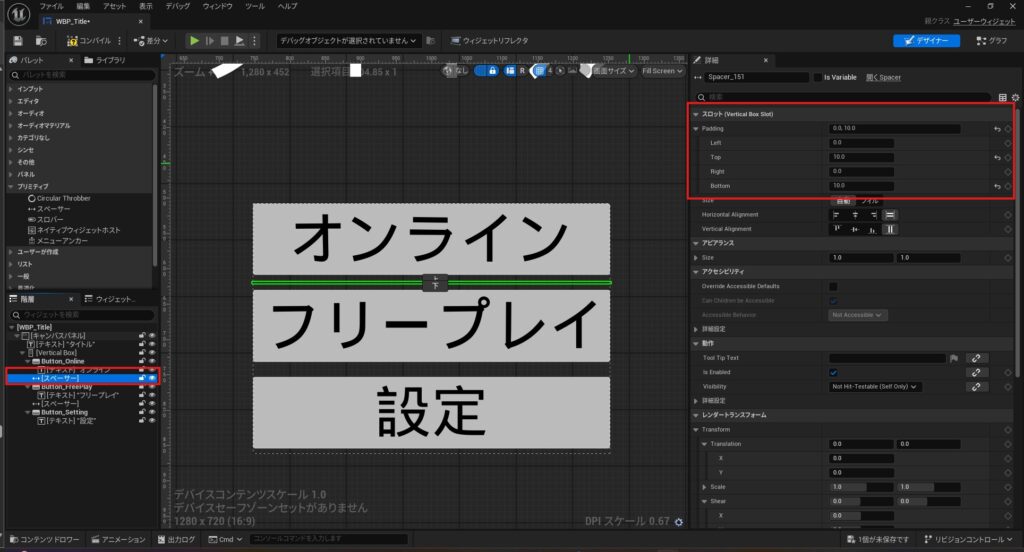Reset Bottom padding value to default
The width and height of the screenshot is (1024, 552).
[997, 186]
